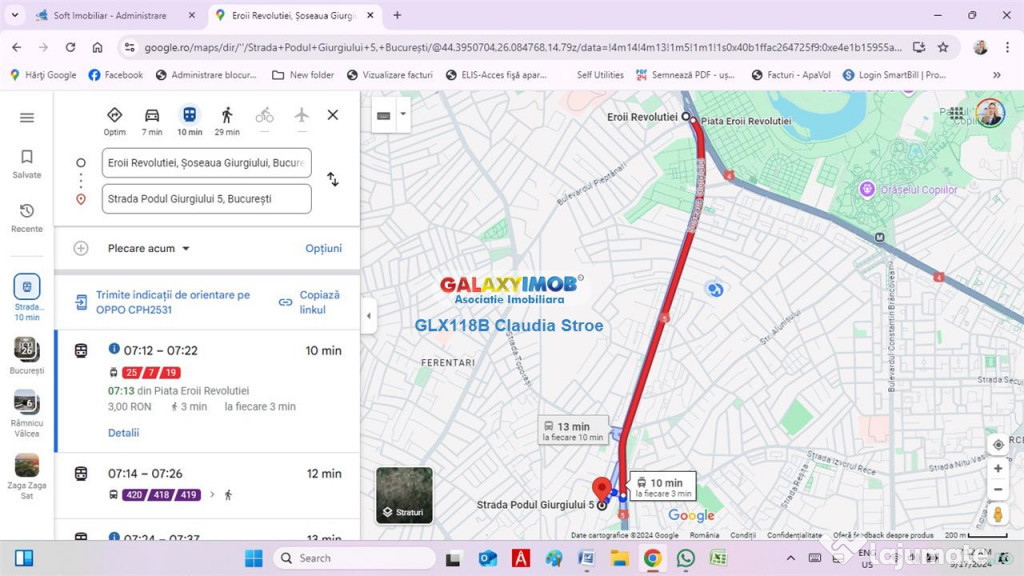1024x576 pixels.
Task: Go to browser home page
Action: tap(97, 47)
